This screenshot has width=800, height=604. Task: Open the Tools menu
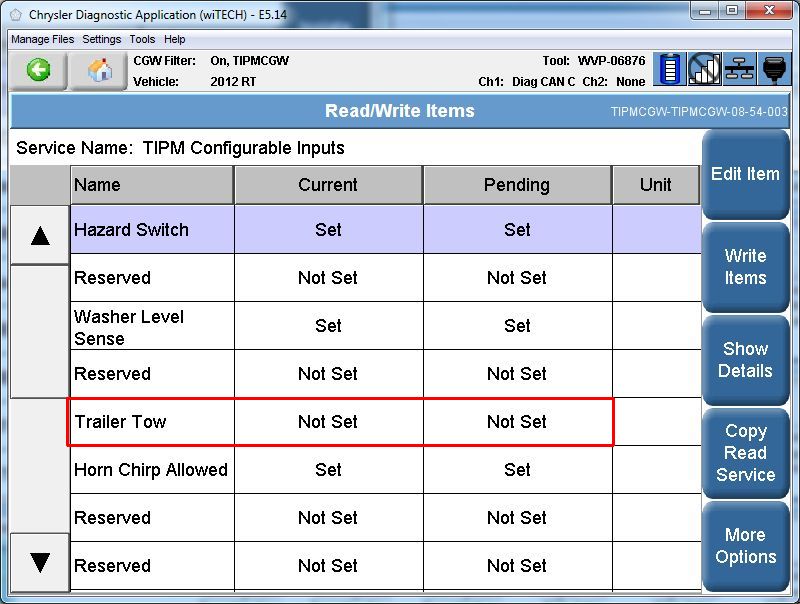coord(142,39)
